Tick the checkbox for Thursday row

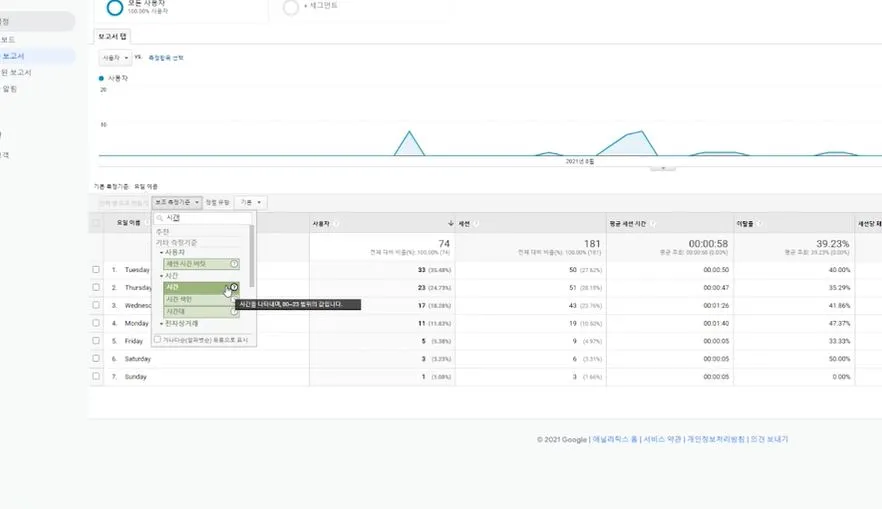tap(96, 287)
